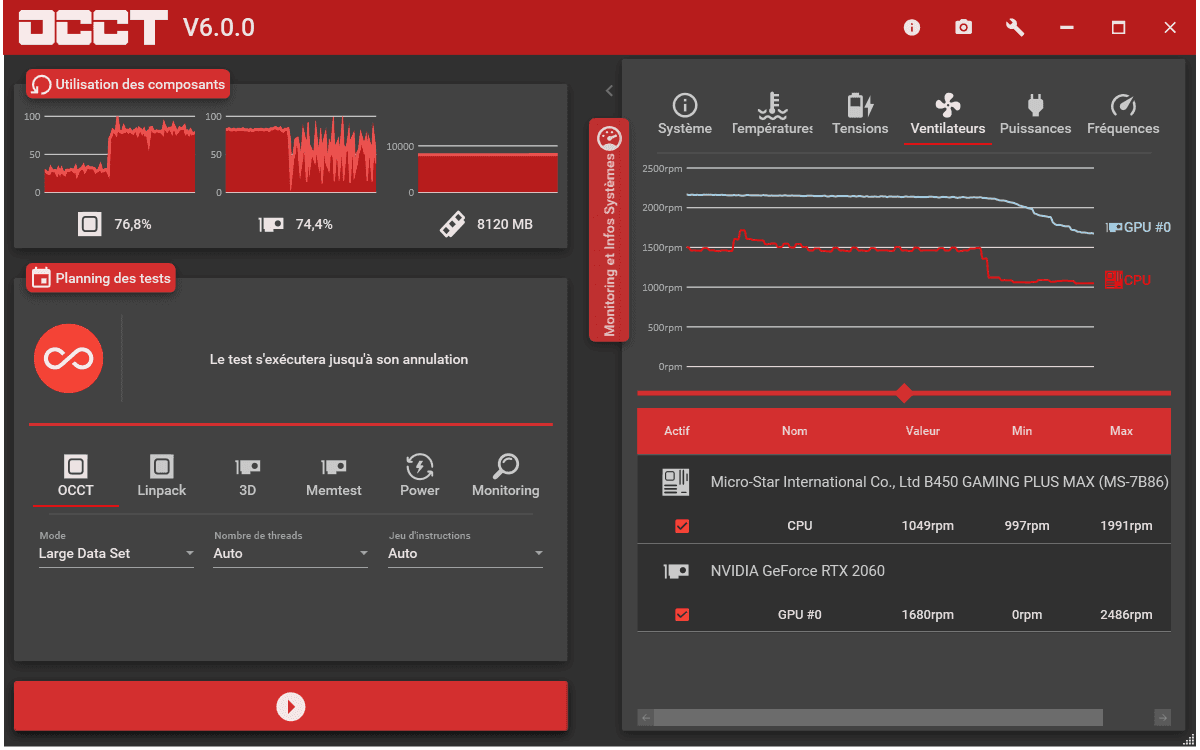Image resolution: width=1200 pixels, height=750 pixels.
Task: Click the CPU max value 1991rpm
Action: coord(1126,526)
